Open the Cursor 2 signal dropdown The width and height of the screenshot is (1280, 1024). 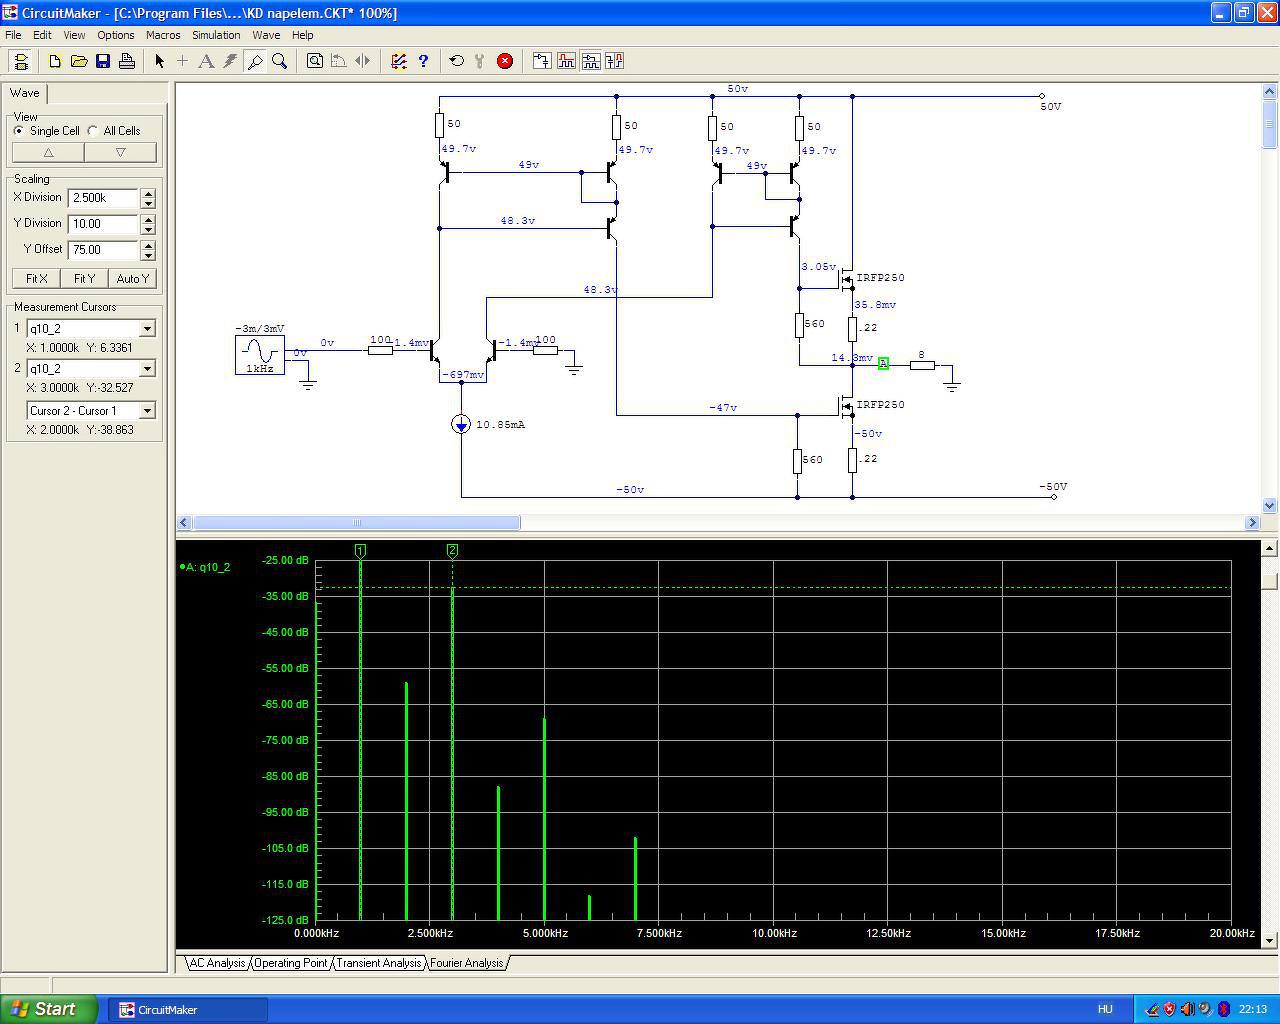point(147,369)
